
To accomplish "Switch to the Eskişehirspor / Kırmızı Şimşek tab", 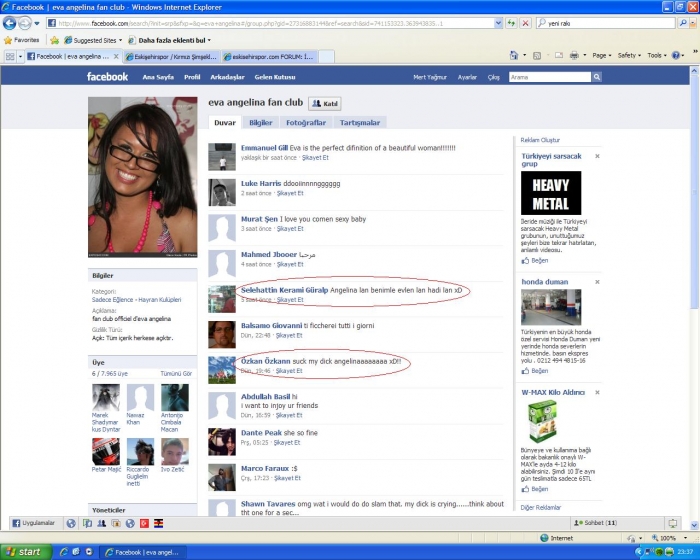I will (171, 57).
